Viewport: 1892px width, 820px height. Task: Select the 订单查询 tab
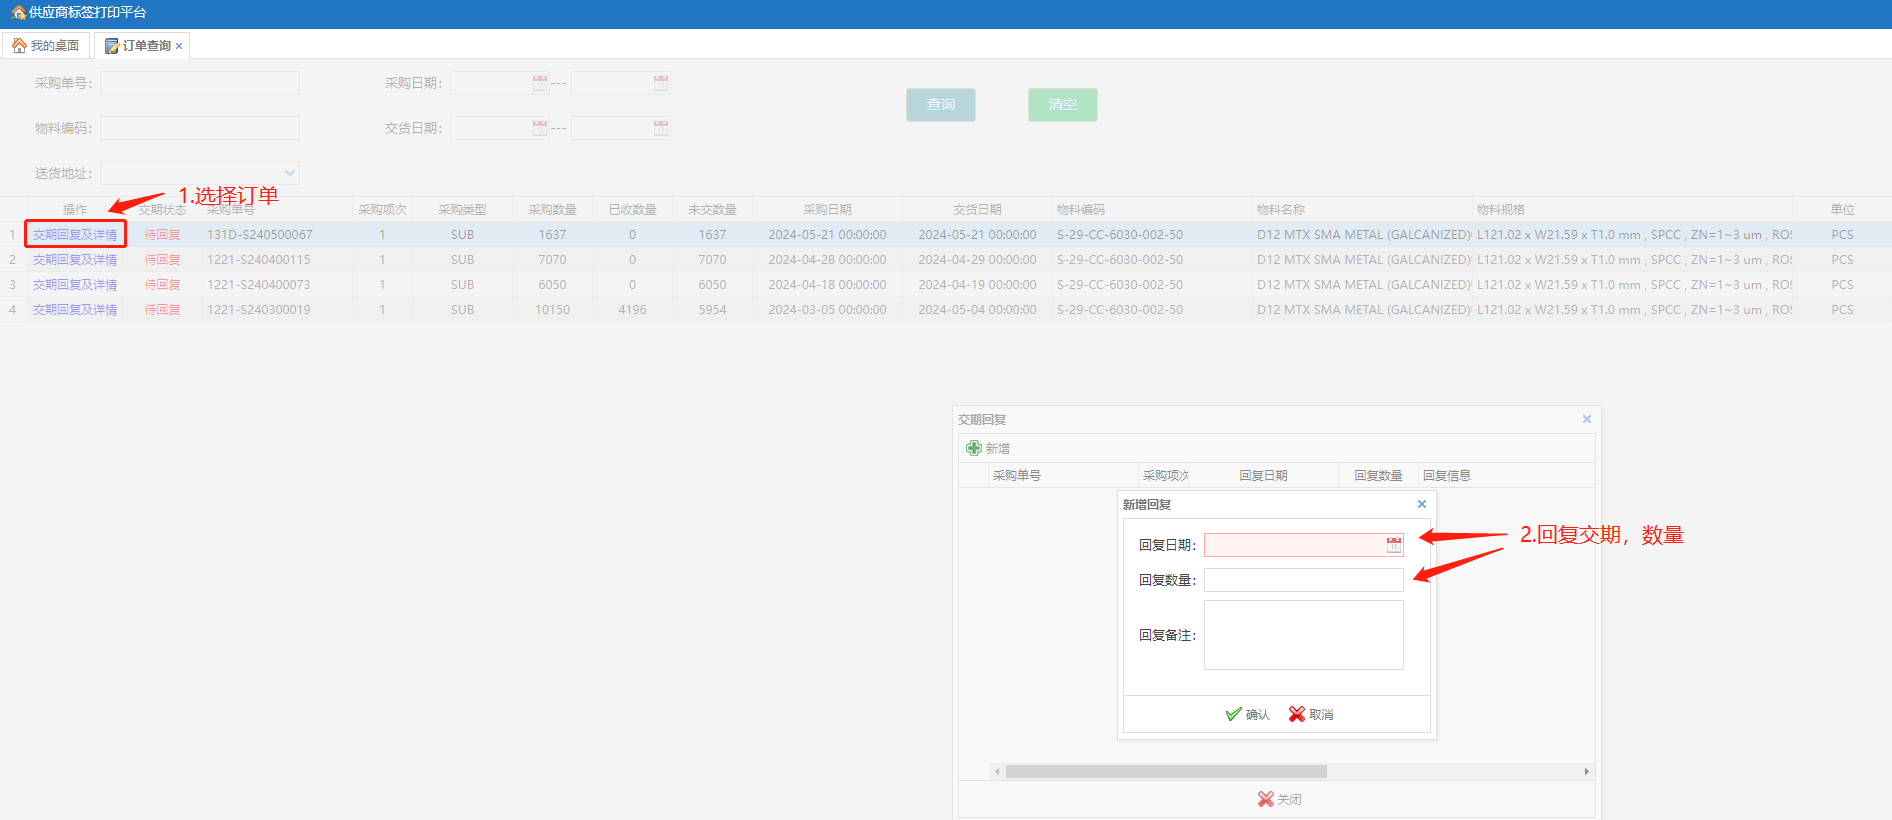point(138,46)
